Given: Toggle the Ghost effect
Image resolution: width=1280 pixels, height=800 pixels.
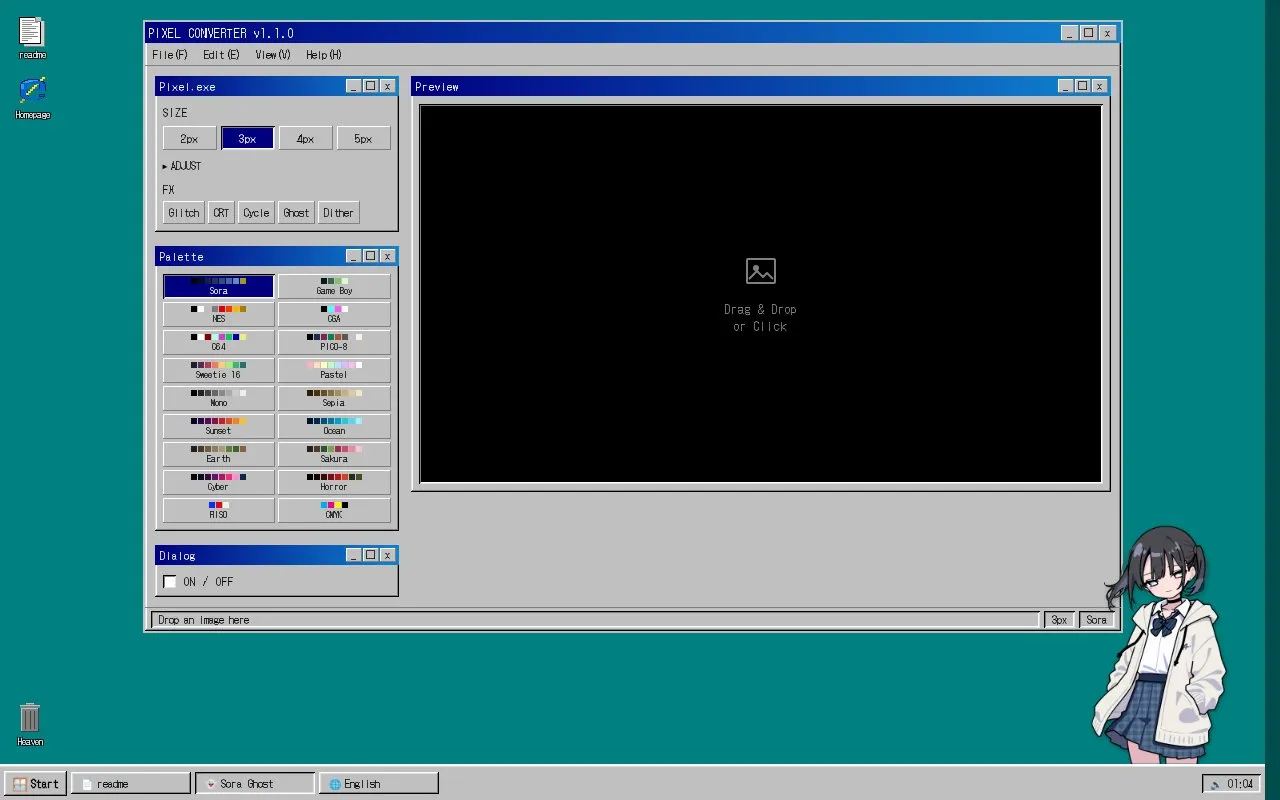Looking at the screenshot, I should [296, 212].
